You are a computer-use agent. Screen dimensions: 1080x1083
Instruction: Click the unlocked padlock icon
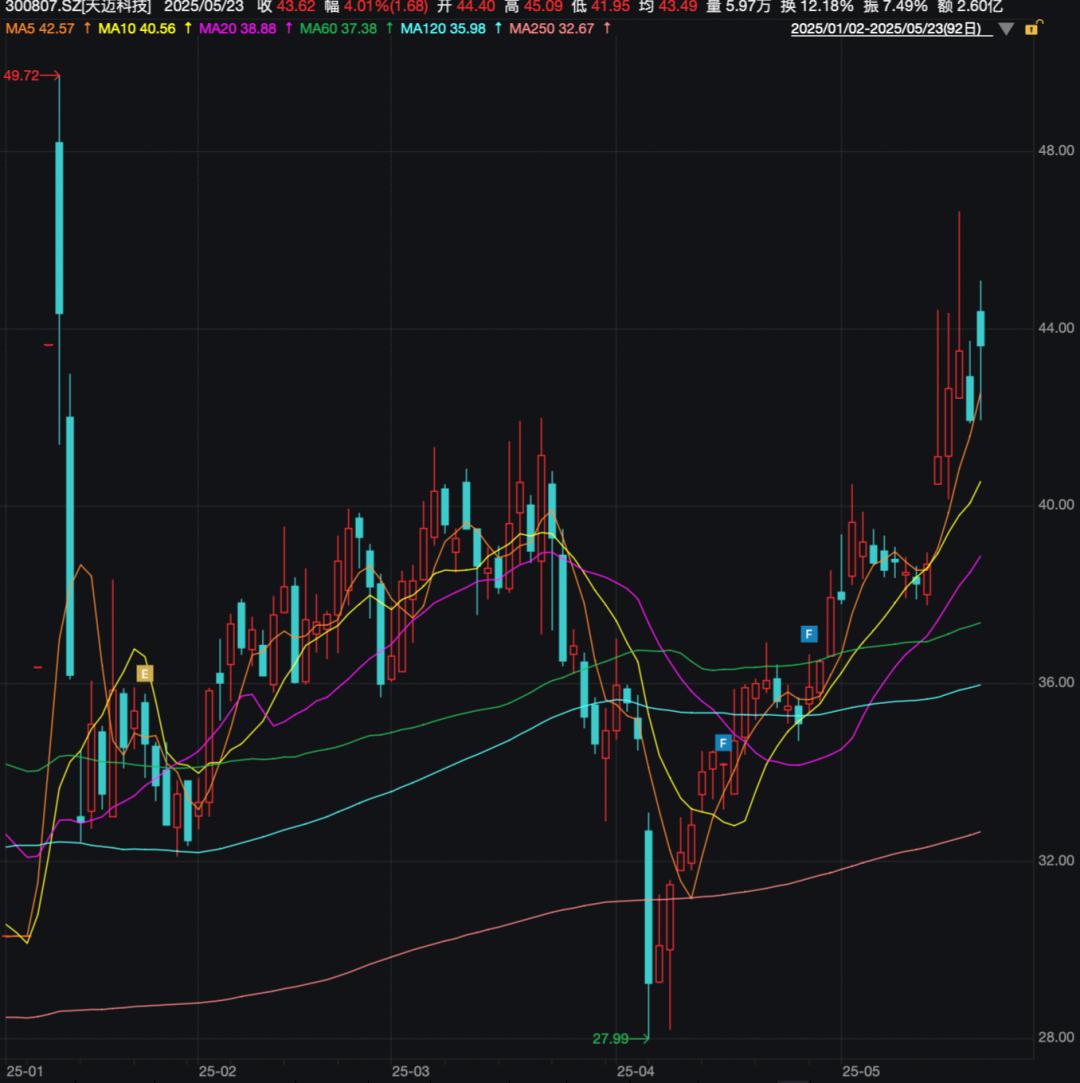pyautogui.click(x=1032, y=28)
